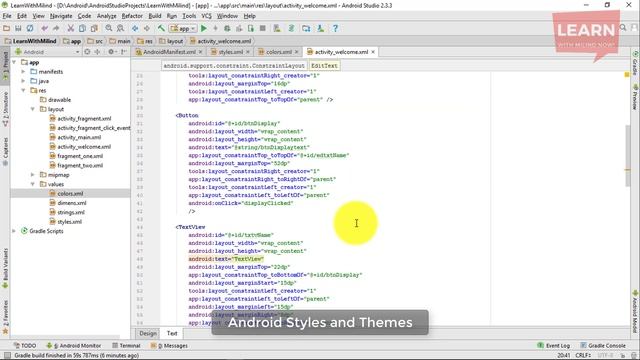Expand Gradle Scripts node
The image size is (640, 360).
pyautogui.click(x=14, y=231)
